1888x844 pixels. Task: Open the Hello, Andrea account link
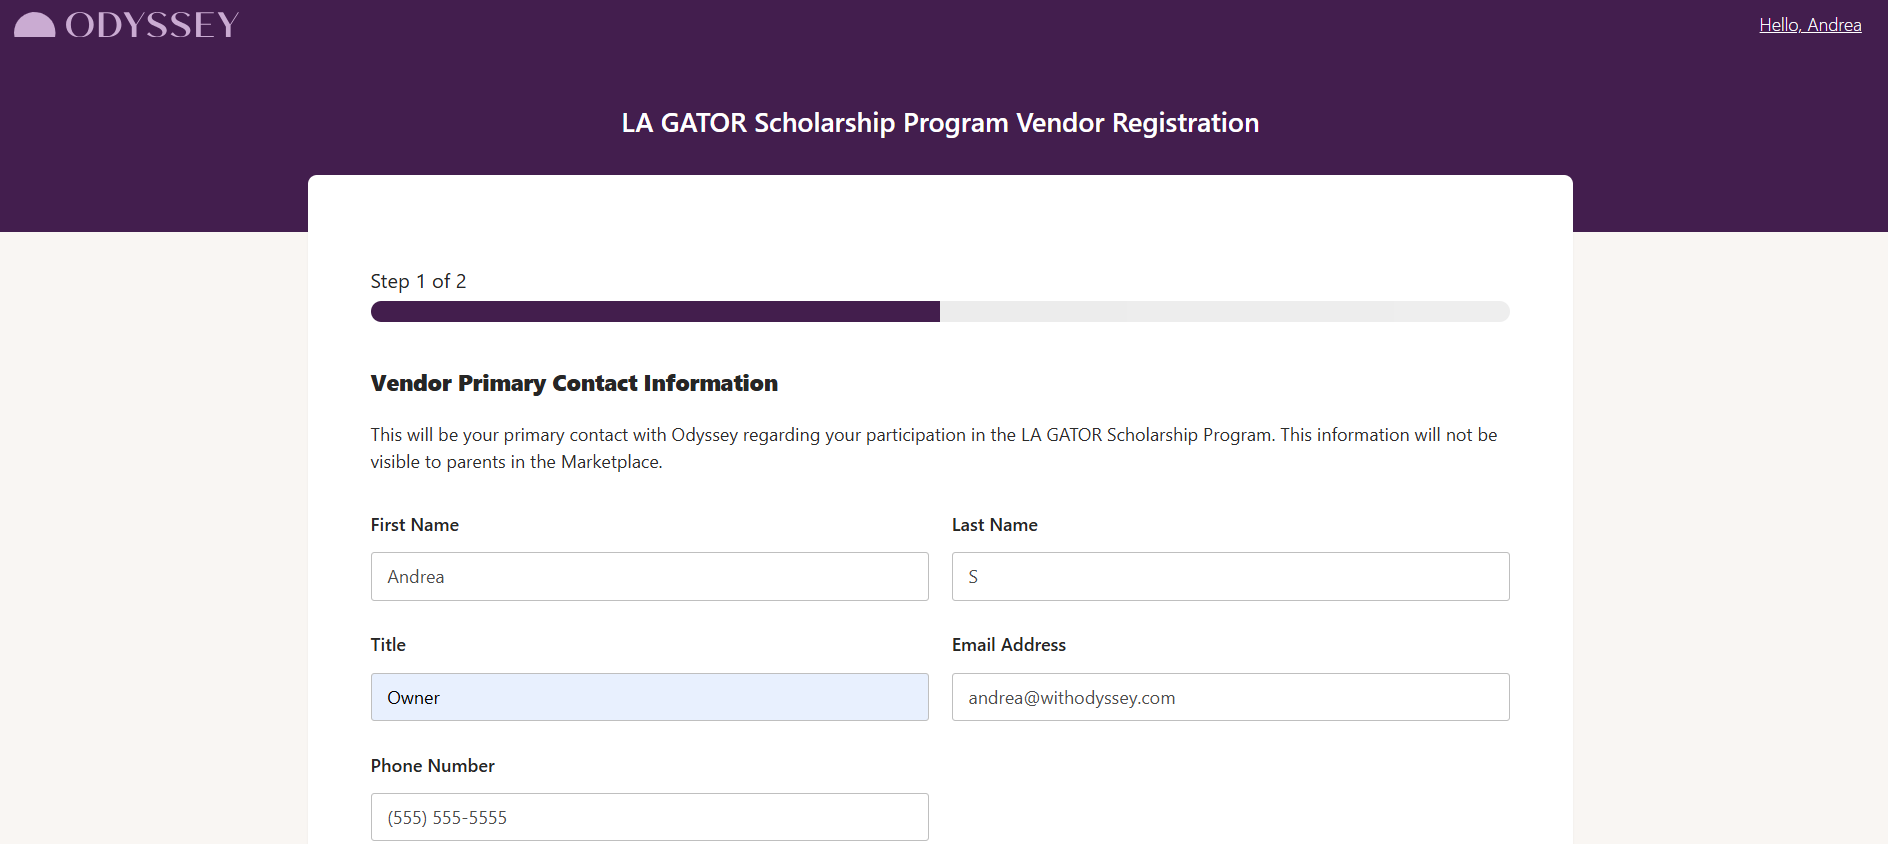(x=1810, y=25)
